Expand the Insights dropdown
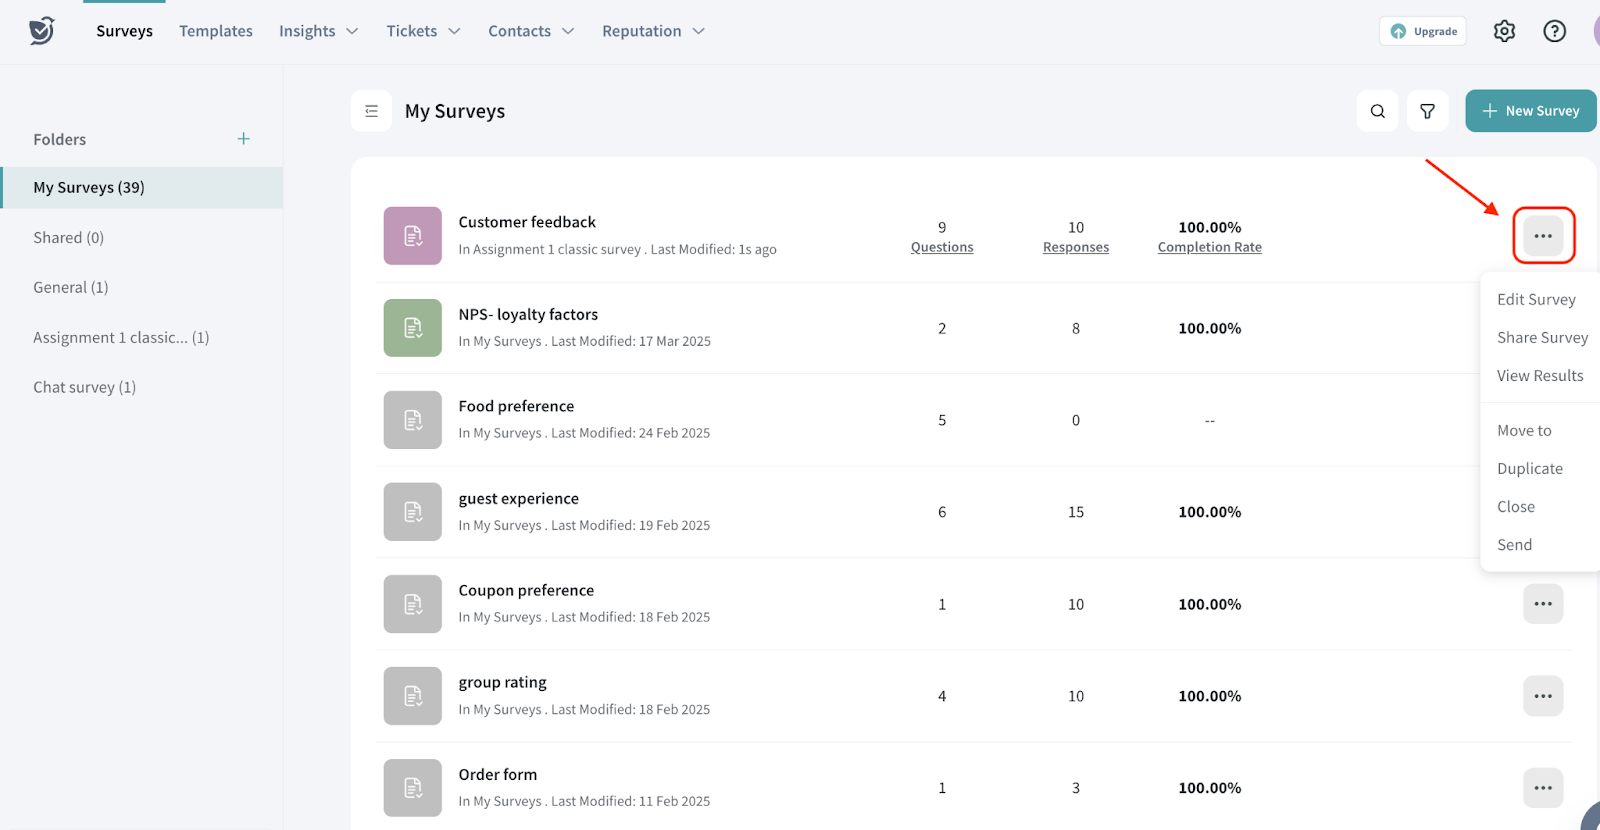 [x=318, y=31]
